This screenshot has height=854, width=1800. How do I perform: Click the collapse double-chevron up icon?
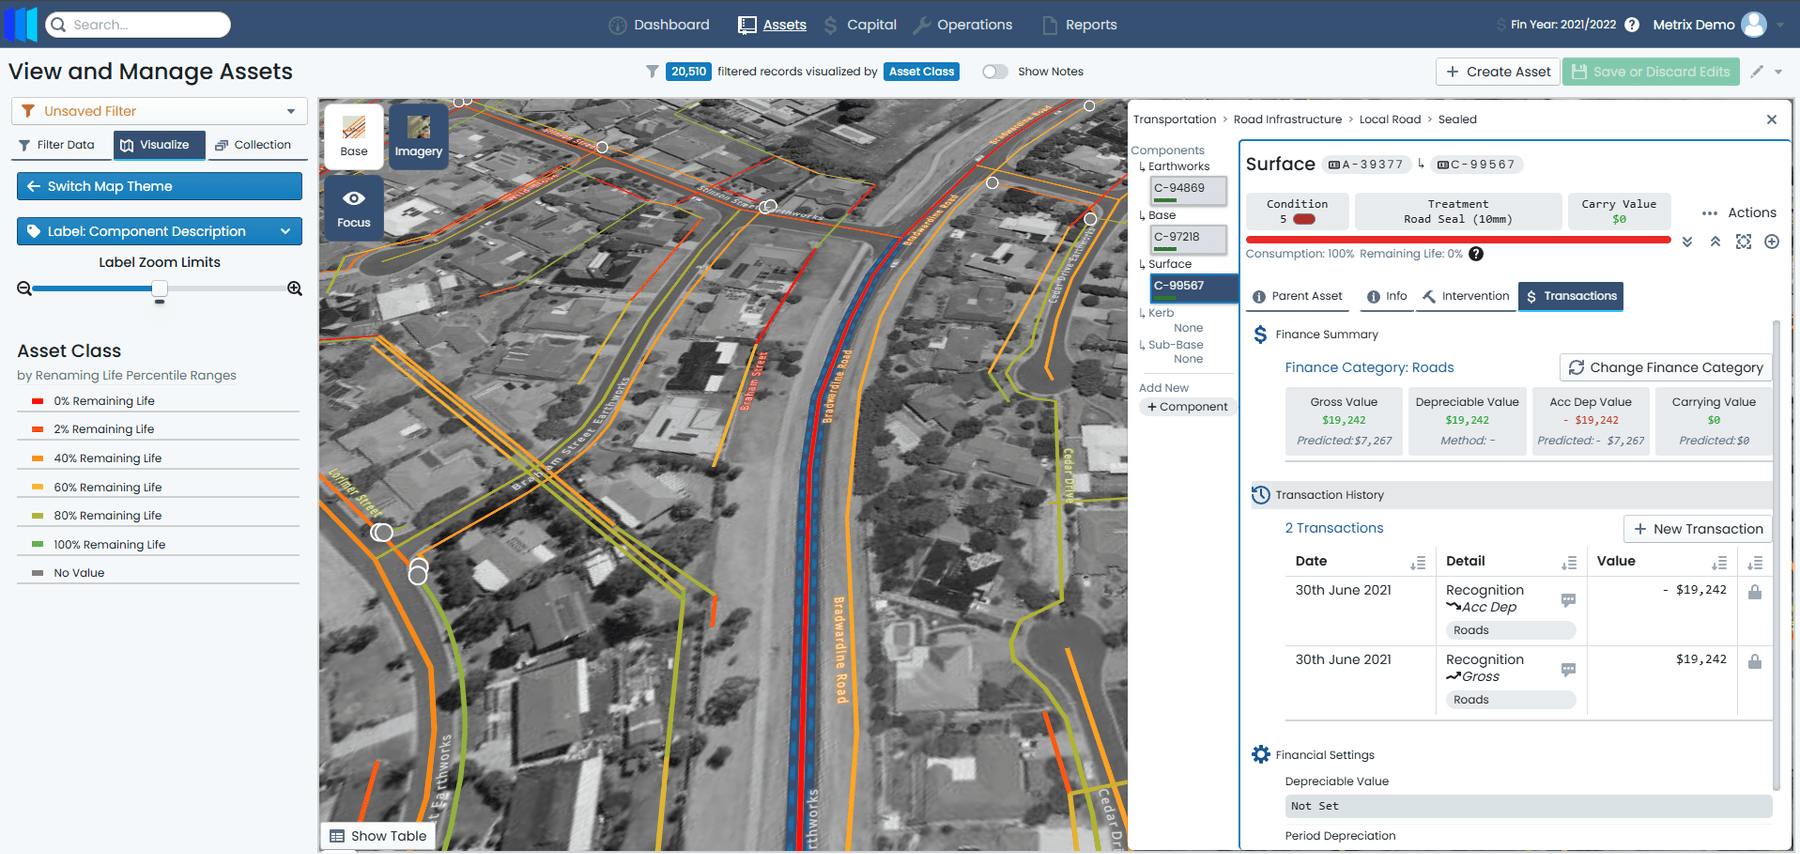tap(1715, 242)
